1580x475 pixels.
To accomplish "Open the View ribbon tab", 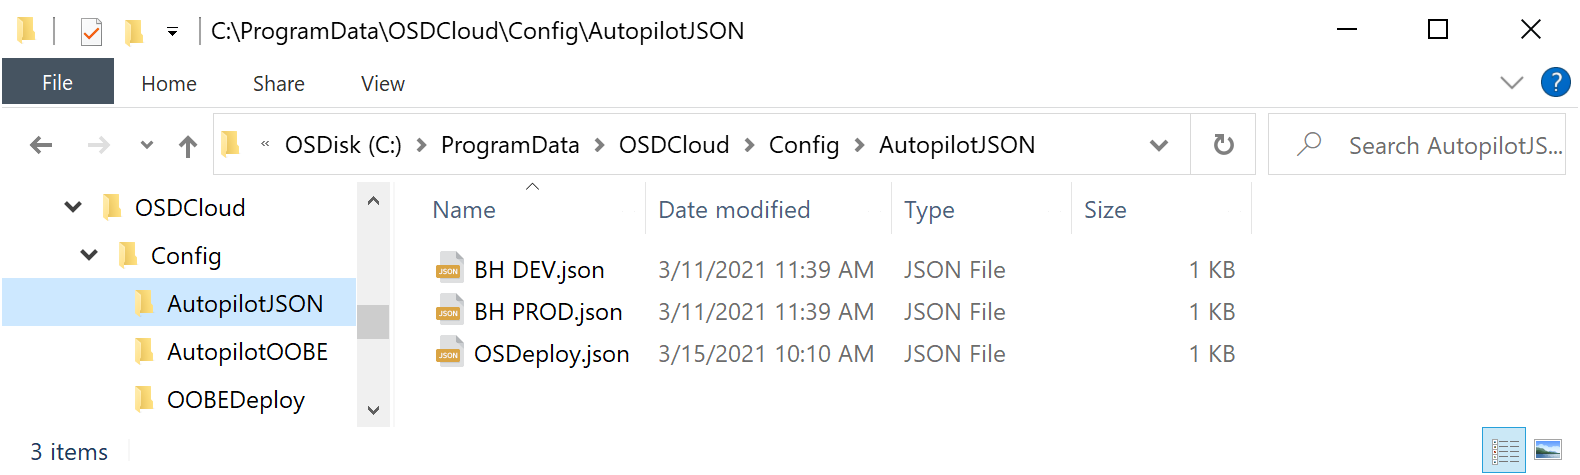I will 382,84.
